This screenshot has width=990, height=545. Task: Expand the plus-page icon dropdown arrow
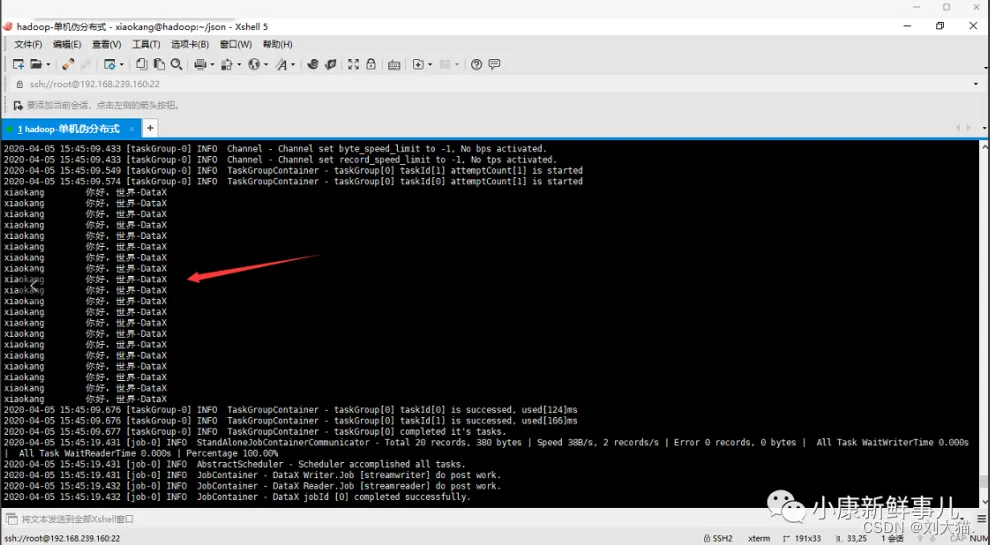click(430, 64)
